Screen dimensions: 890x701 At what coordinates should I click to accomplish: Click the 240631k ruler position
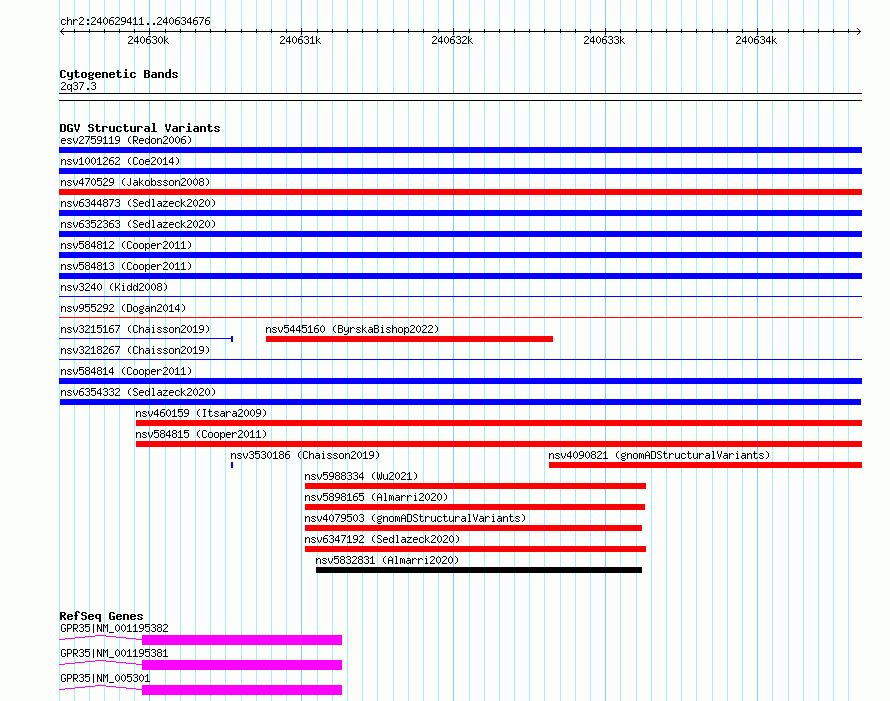[x=300, y=40]
